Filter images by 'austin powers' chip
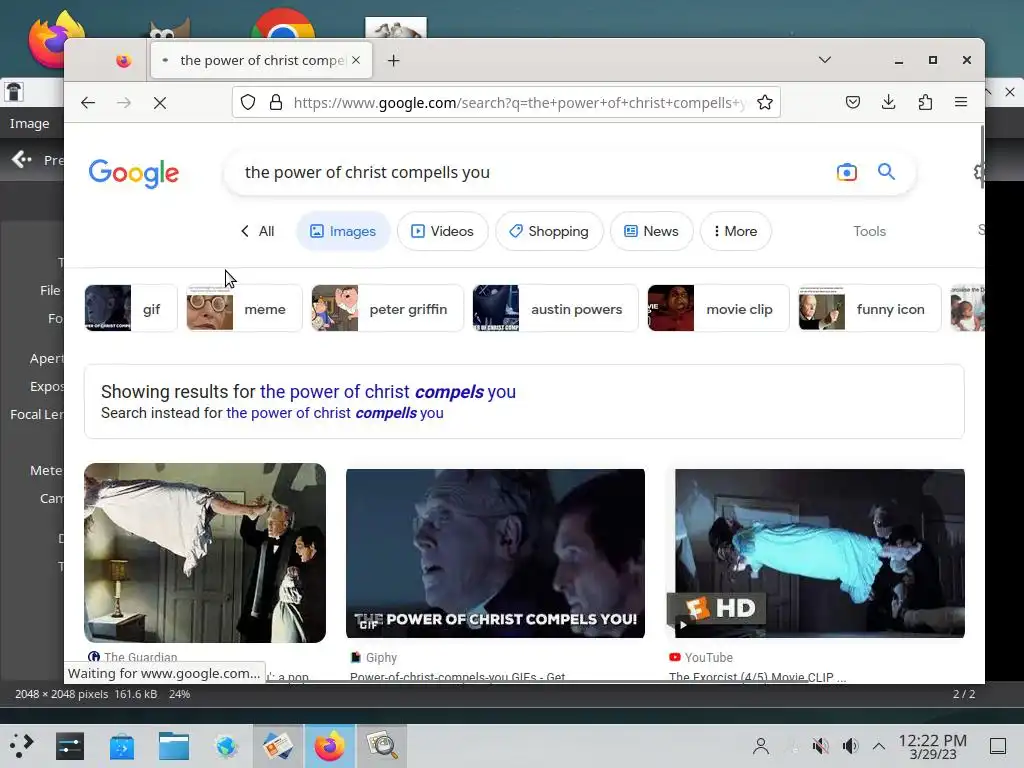This screenshot has width=1024, height=768. pyautogui.click(x=555, y=308)
